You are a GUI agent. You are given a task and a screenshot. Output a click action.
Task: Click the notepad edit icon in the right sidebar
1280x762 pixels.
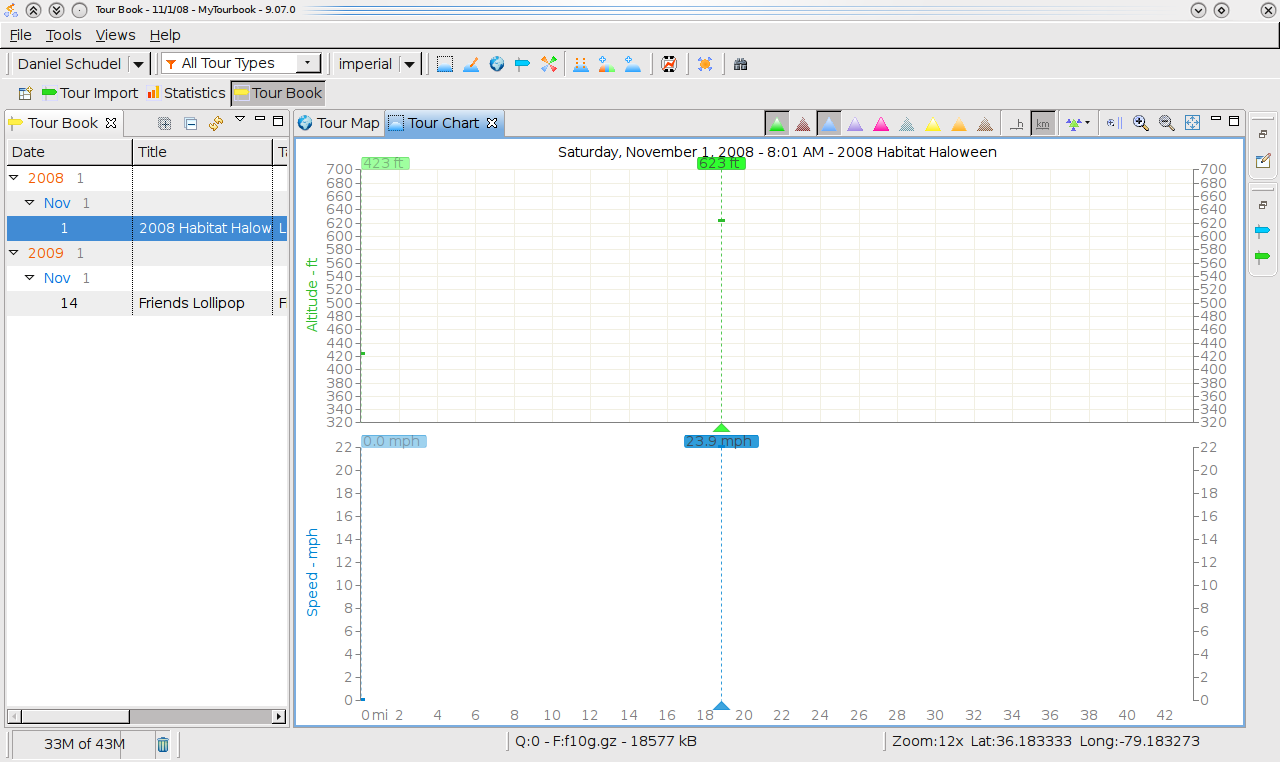coord(1263,161)
